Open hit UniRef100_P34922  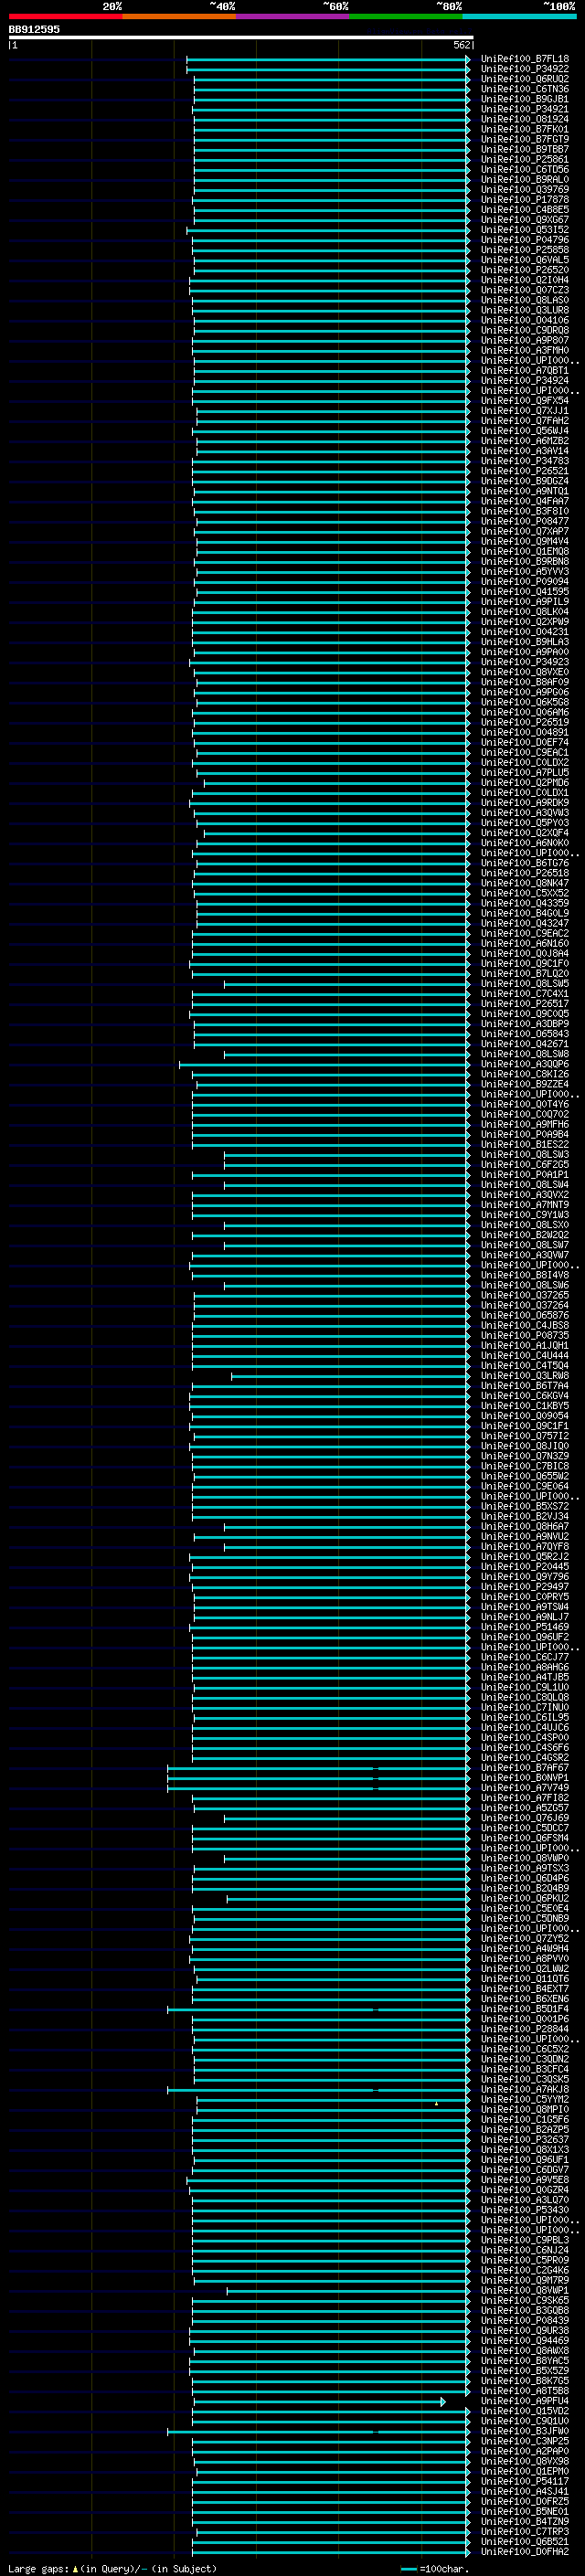525,69
